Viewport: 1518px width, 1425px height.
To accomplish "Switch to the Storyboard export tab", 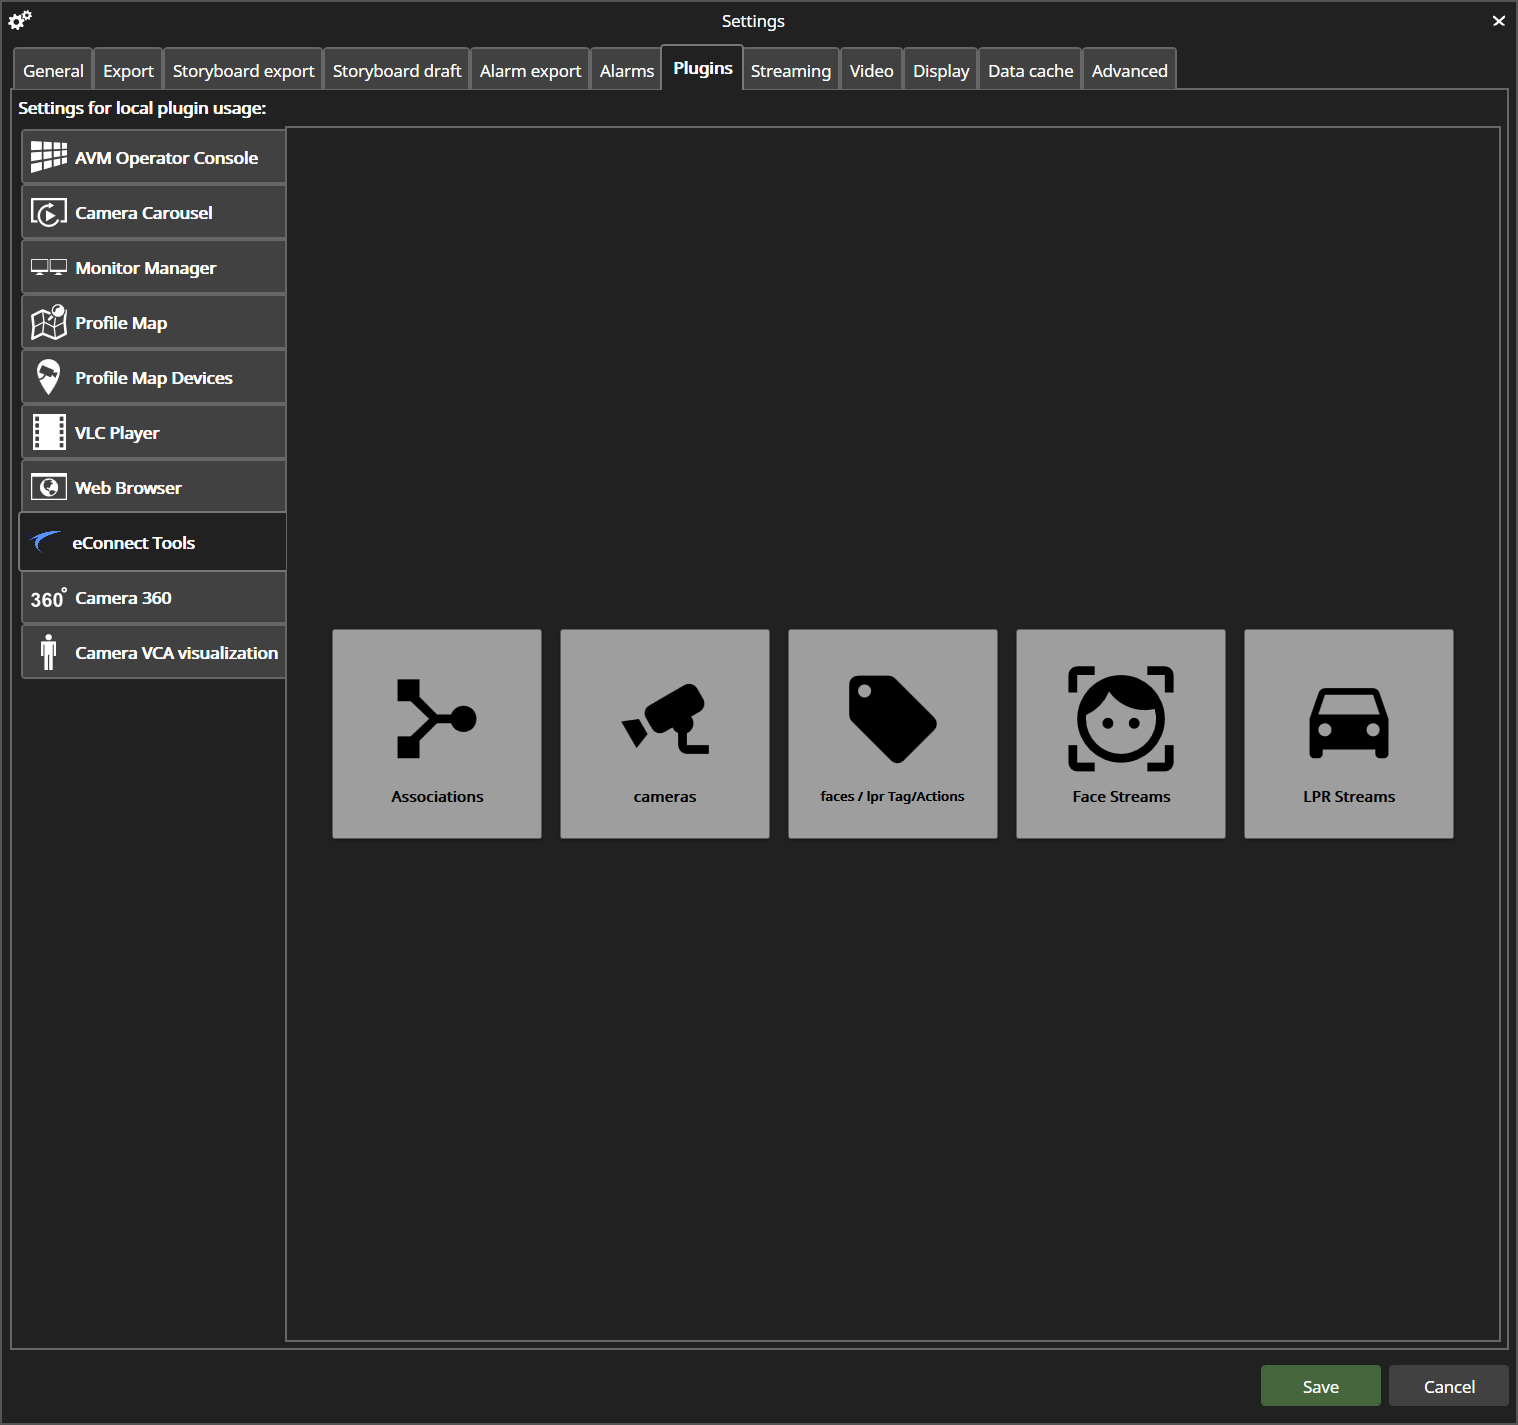I will pos(243,69).
